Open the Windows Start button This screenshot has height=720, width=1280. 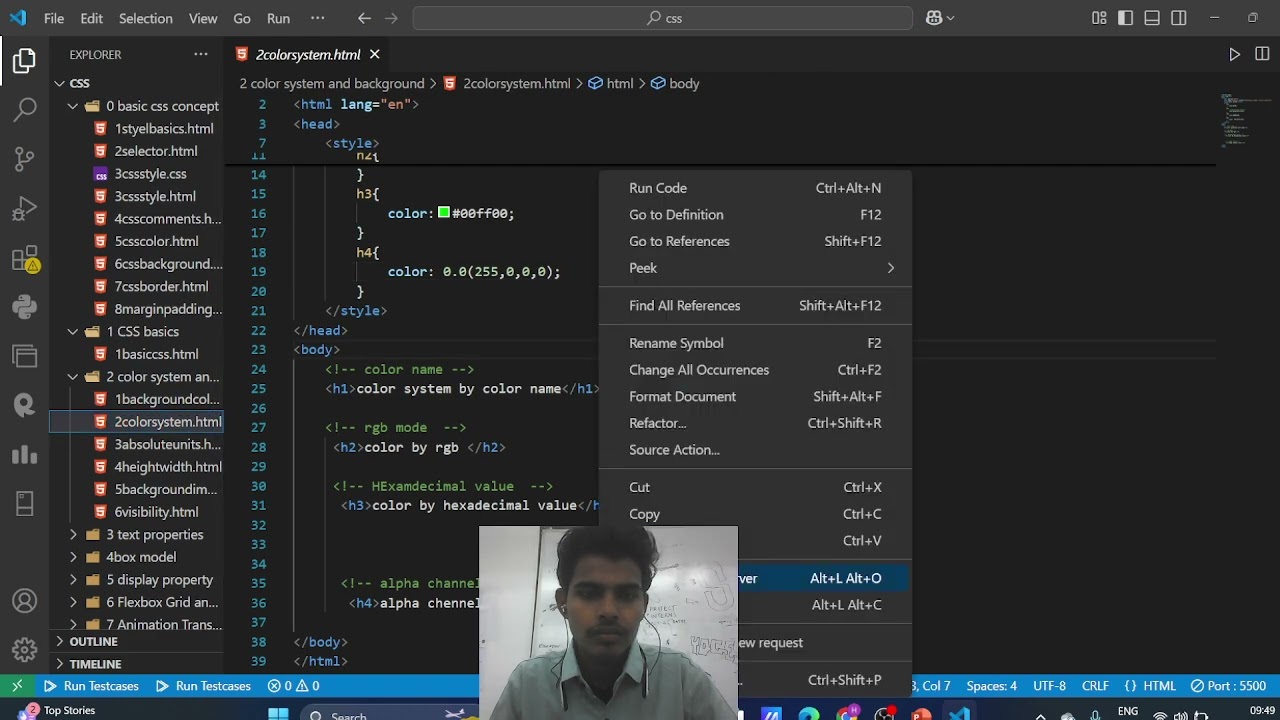click(x=279, y=714)
